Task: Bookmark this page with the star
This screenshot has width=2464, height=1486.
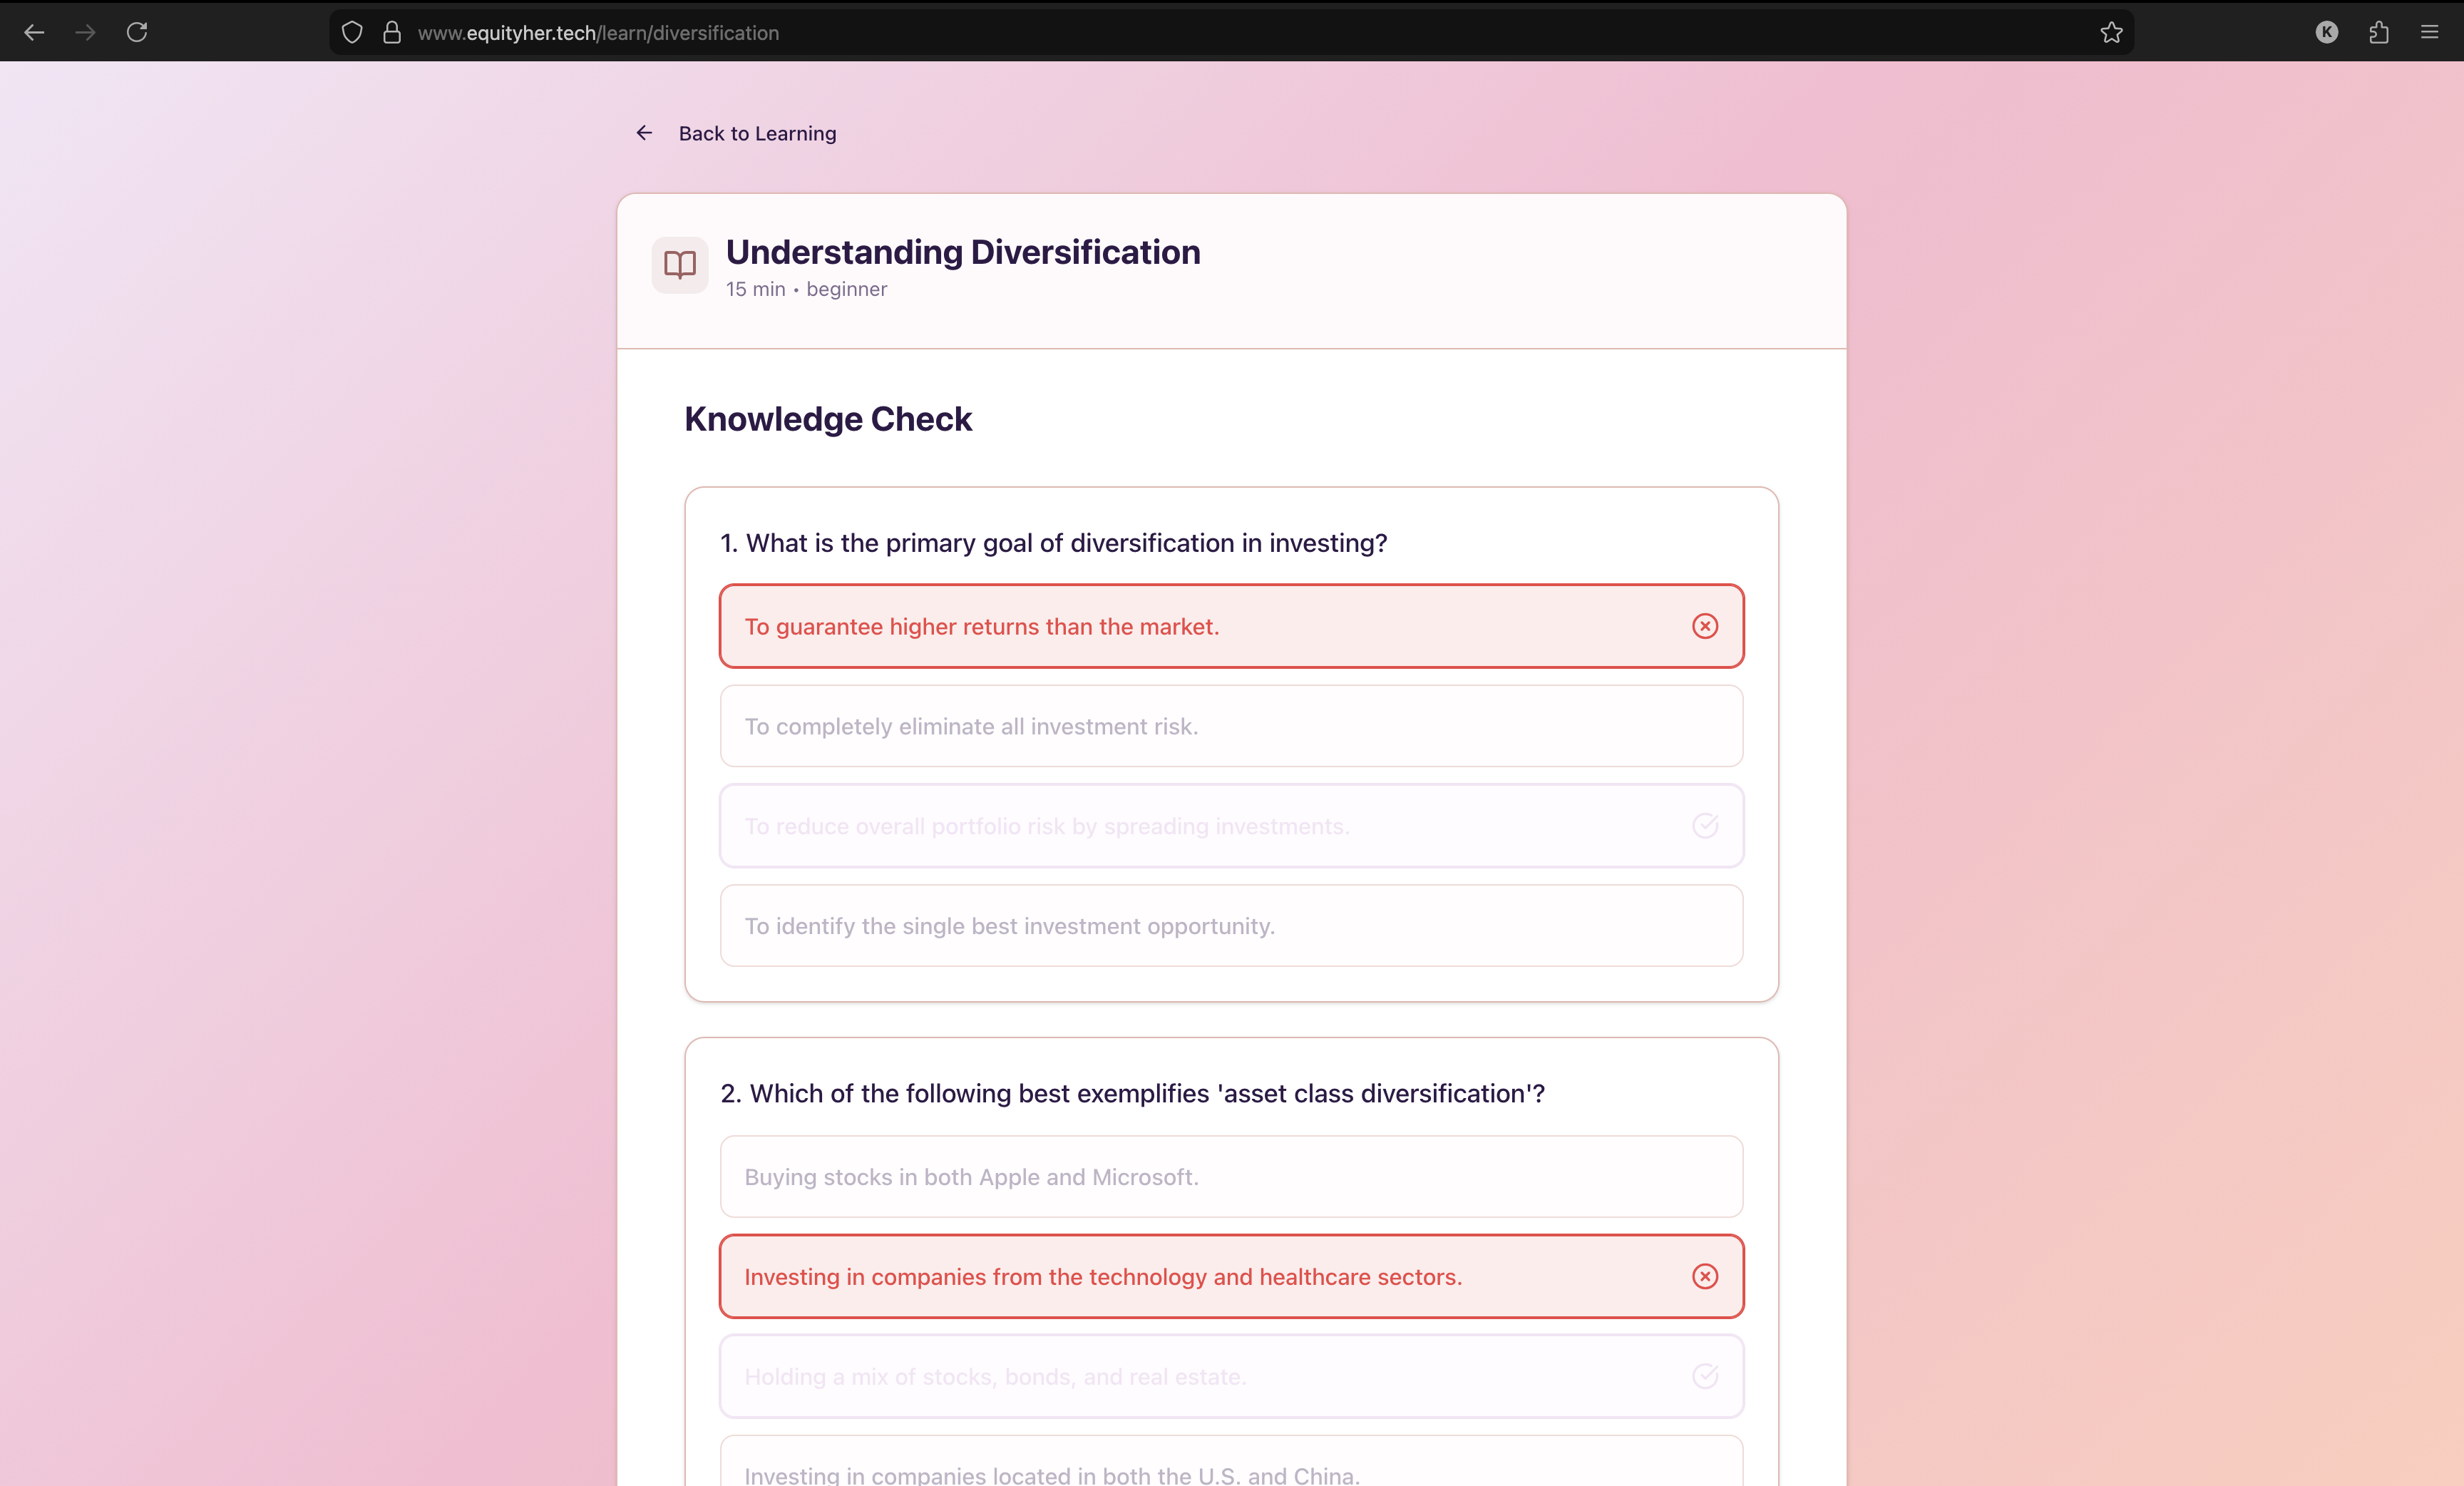Action: pyautogui.click(x=2111, y=32)
